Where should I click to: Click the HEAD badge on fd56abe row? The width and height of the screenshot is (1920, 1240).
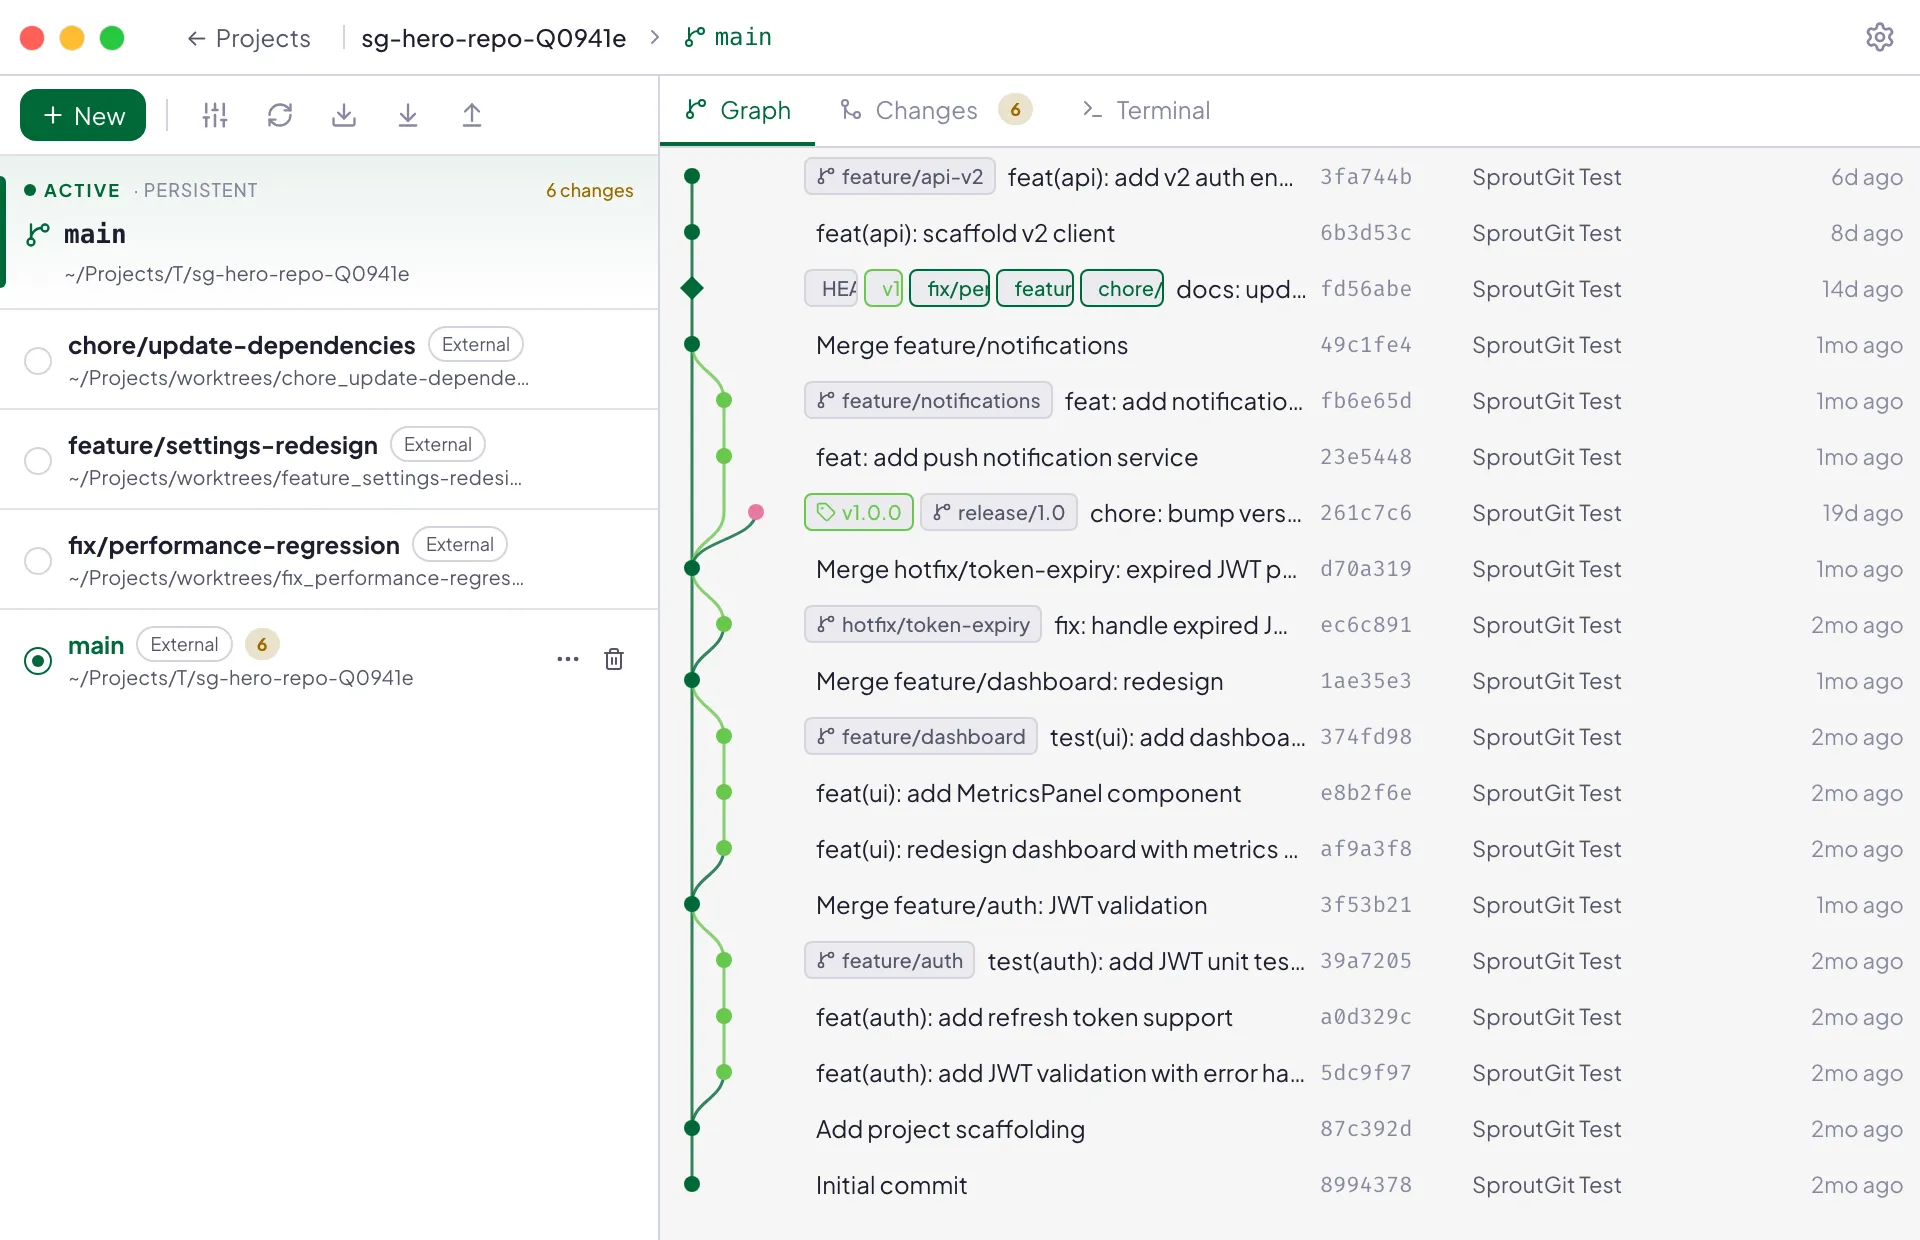coord(831,288)
